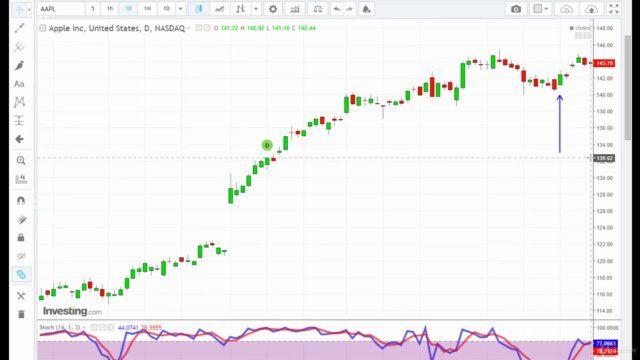This screenshot has height=360, width=640.
Task: Toggle magnet mode snapping
Action: pos(21,200)
